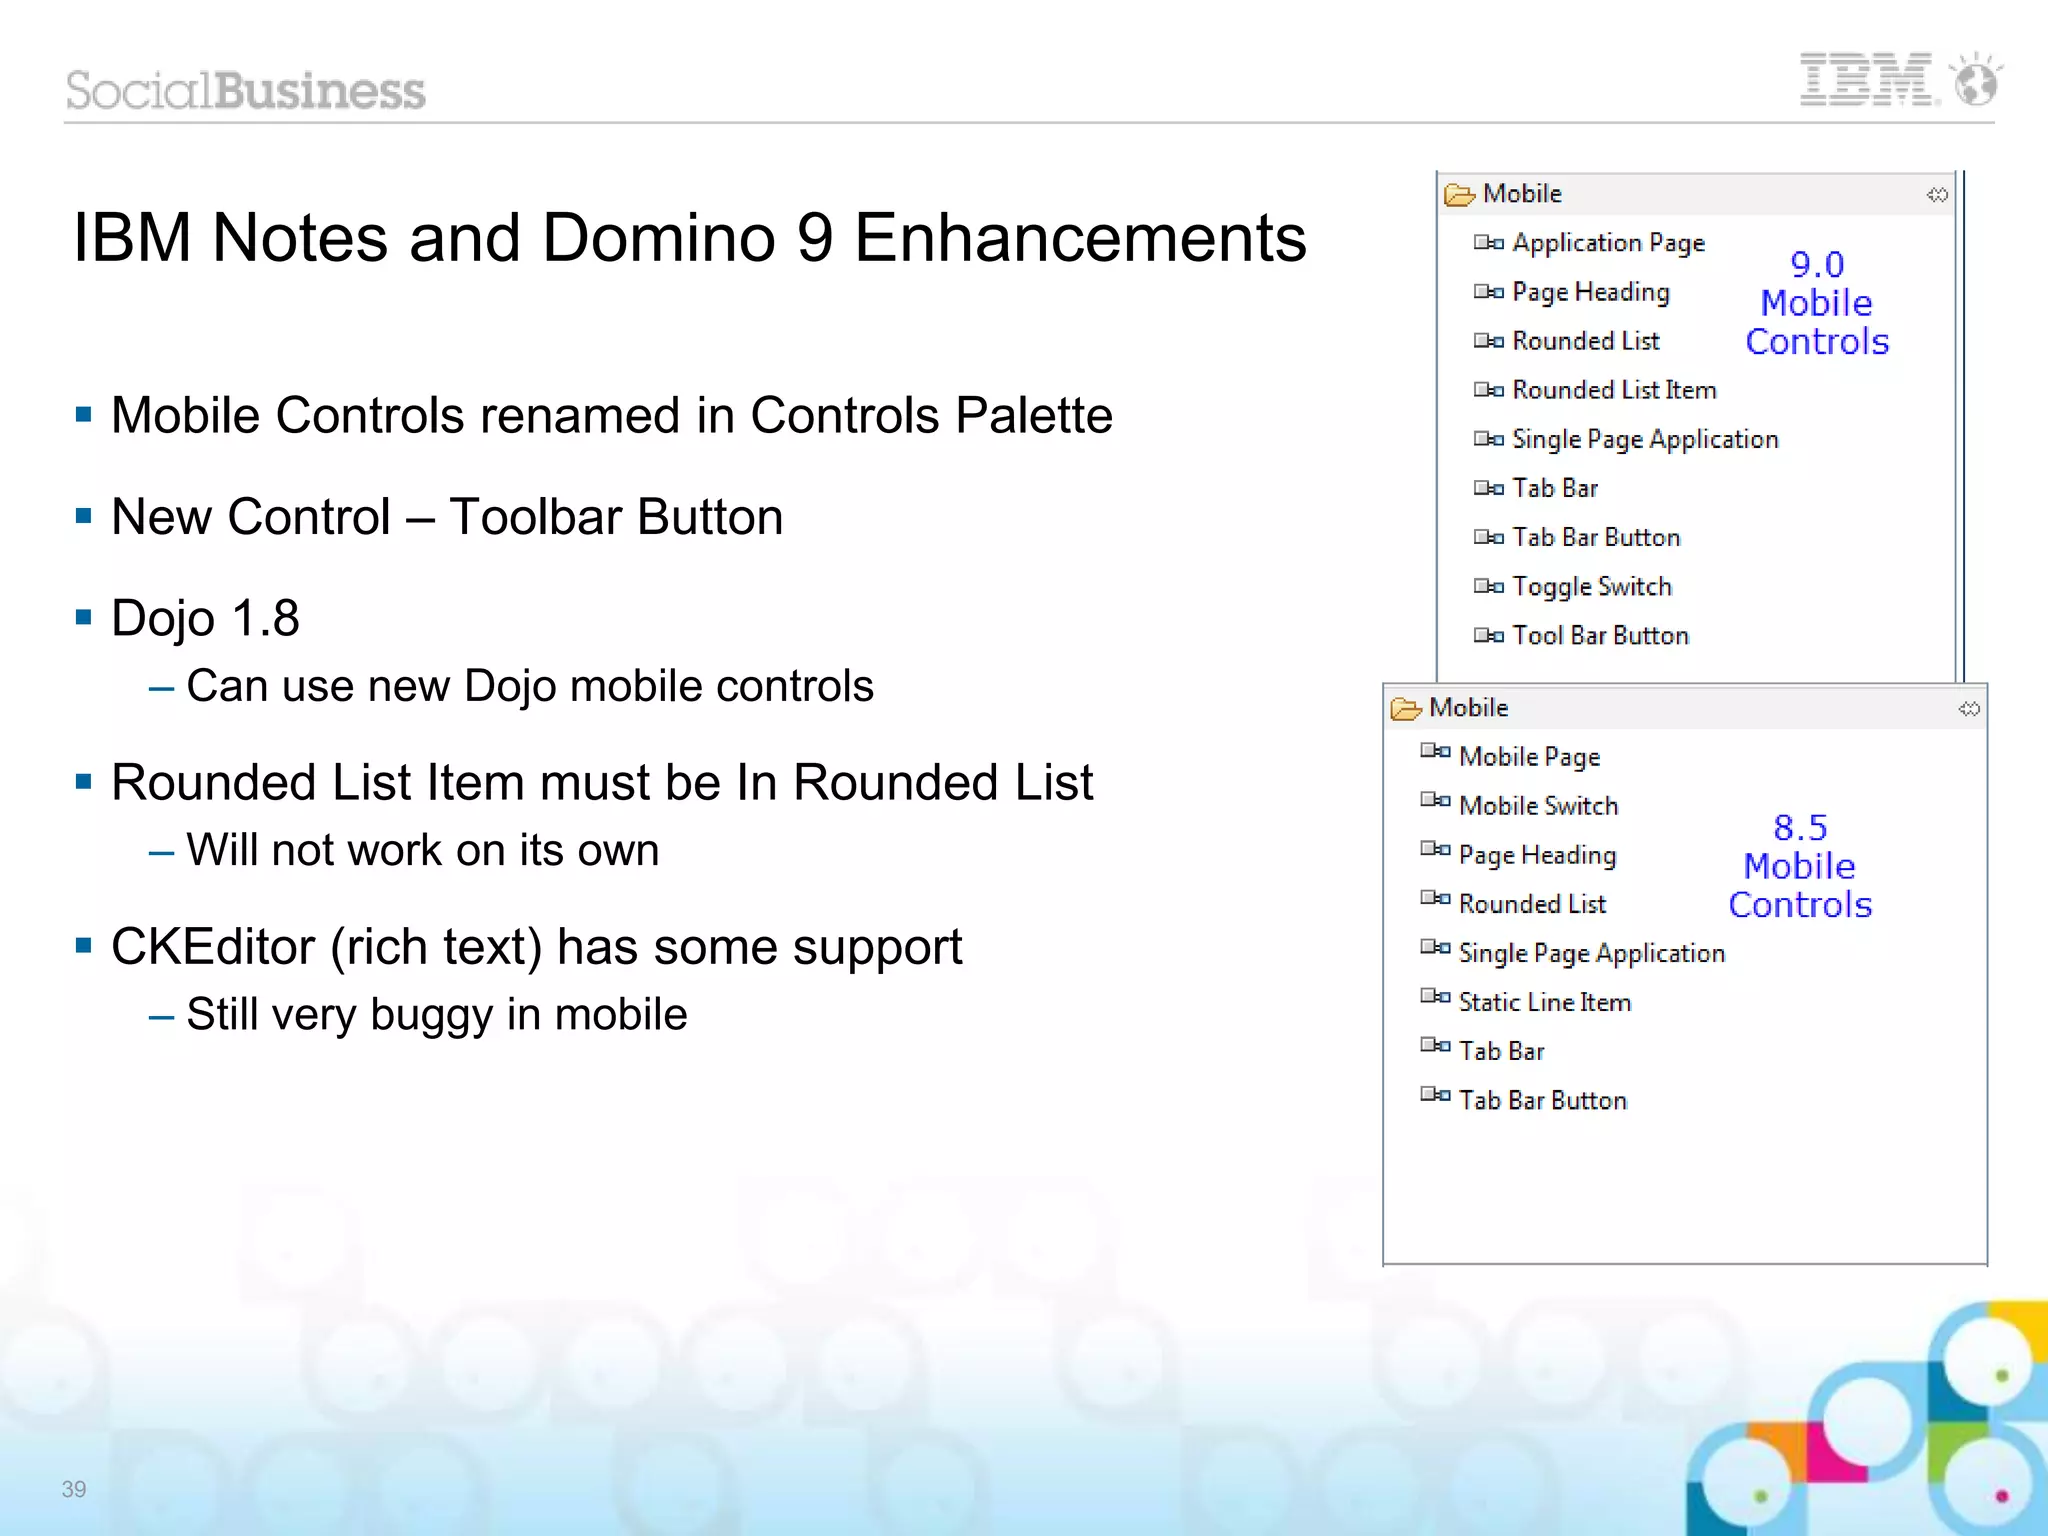Select 'Rounded List' text in 9.0 palette
Screen dimensions: 2048x1536
tap(1586, 341)
